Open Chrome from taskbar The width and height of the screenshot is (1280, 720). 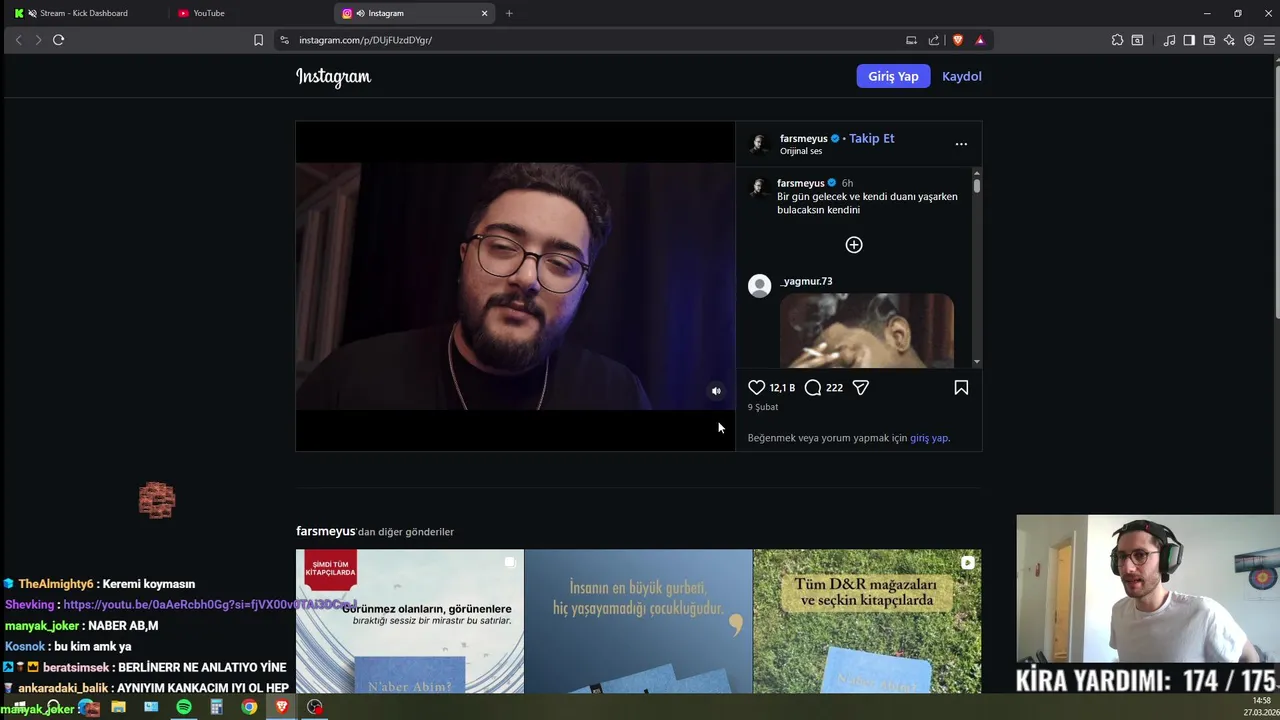[249, 707]
